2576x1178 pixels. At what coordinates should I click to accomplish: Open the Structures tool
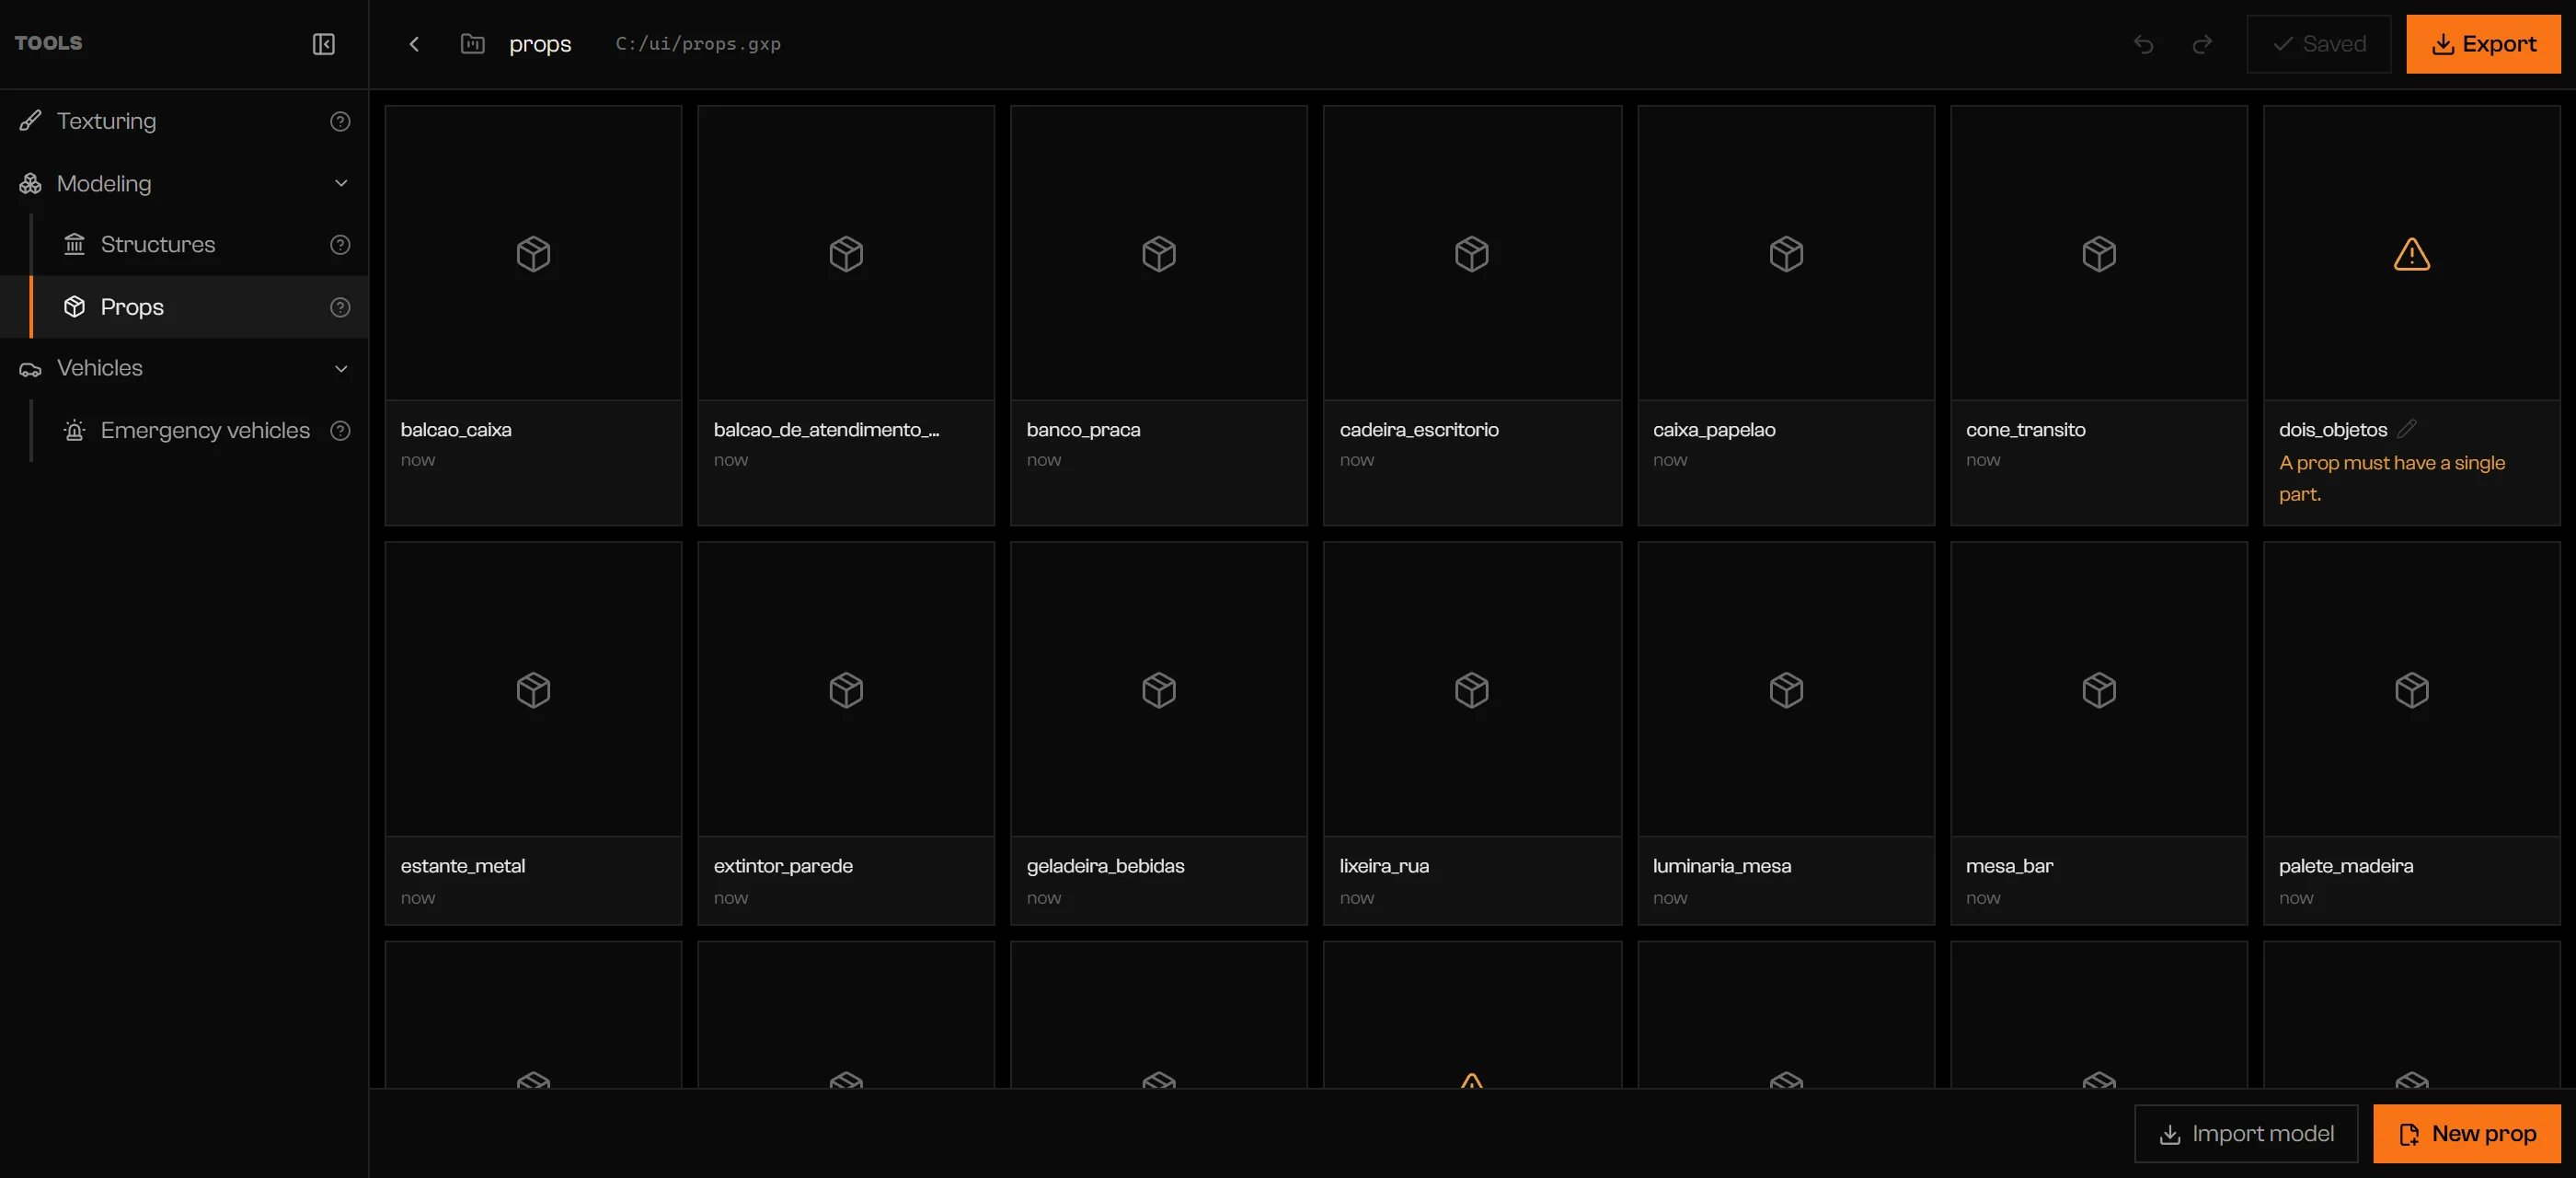point(184,245)
